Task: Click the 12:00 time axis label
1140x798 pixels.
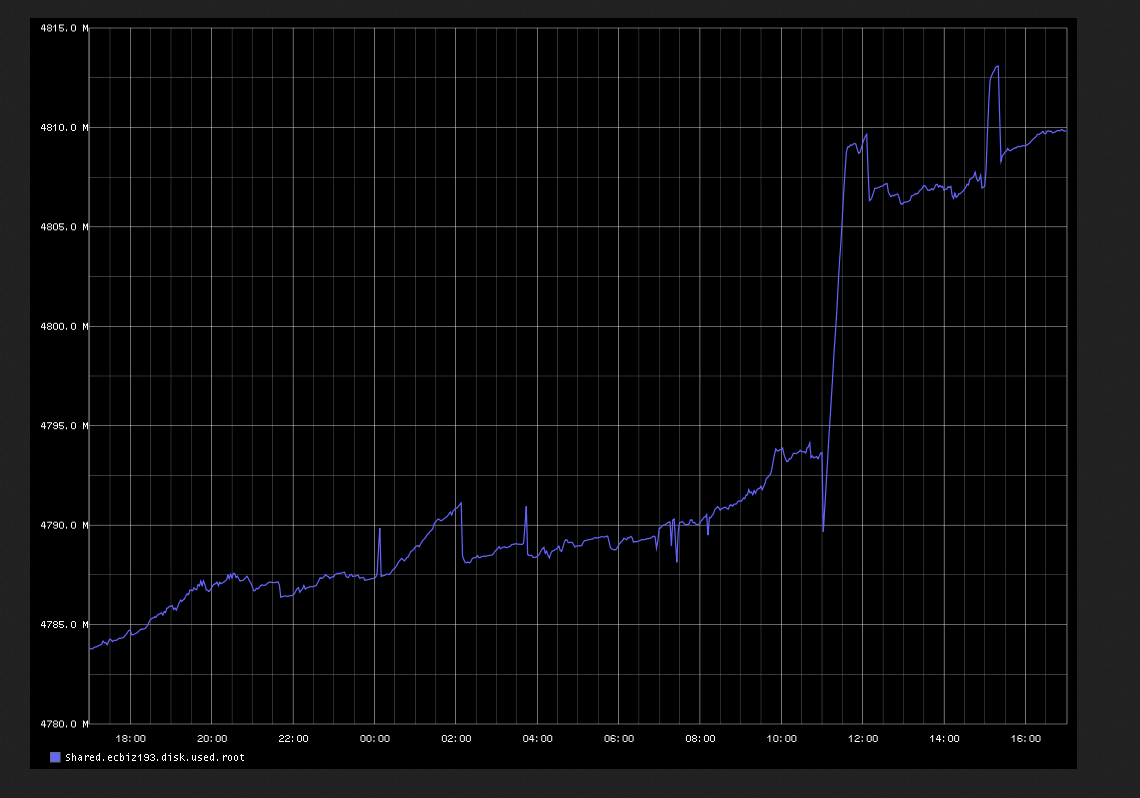Action: tap(863, 739)
